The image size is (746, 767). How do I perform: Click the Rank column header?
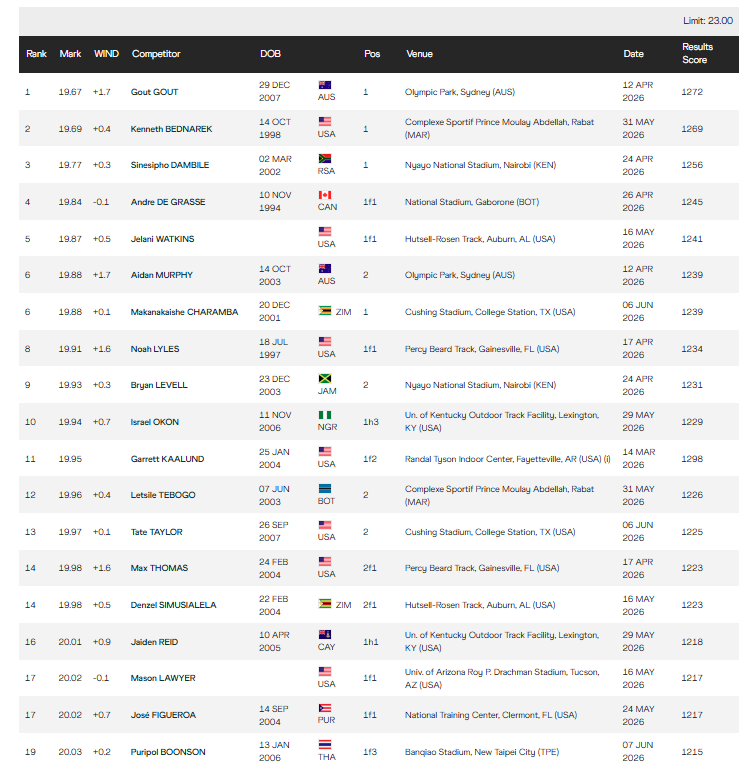point(36,54)
